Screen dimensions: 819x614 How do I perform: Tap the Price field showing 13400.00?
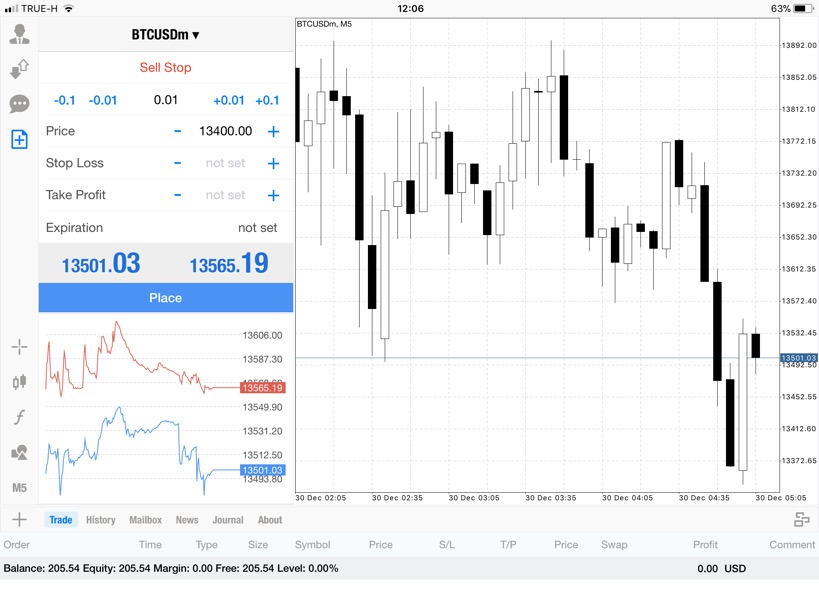[x=225, y=131]
